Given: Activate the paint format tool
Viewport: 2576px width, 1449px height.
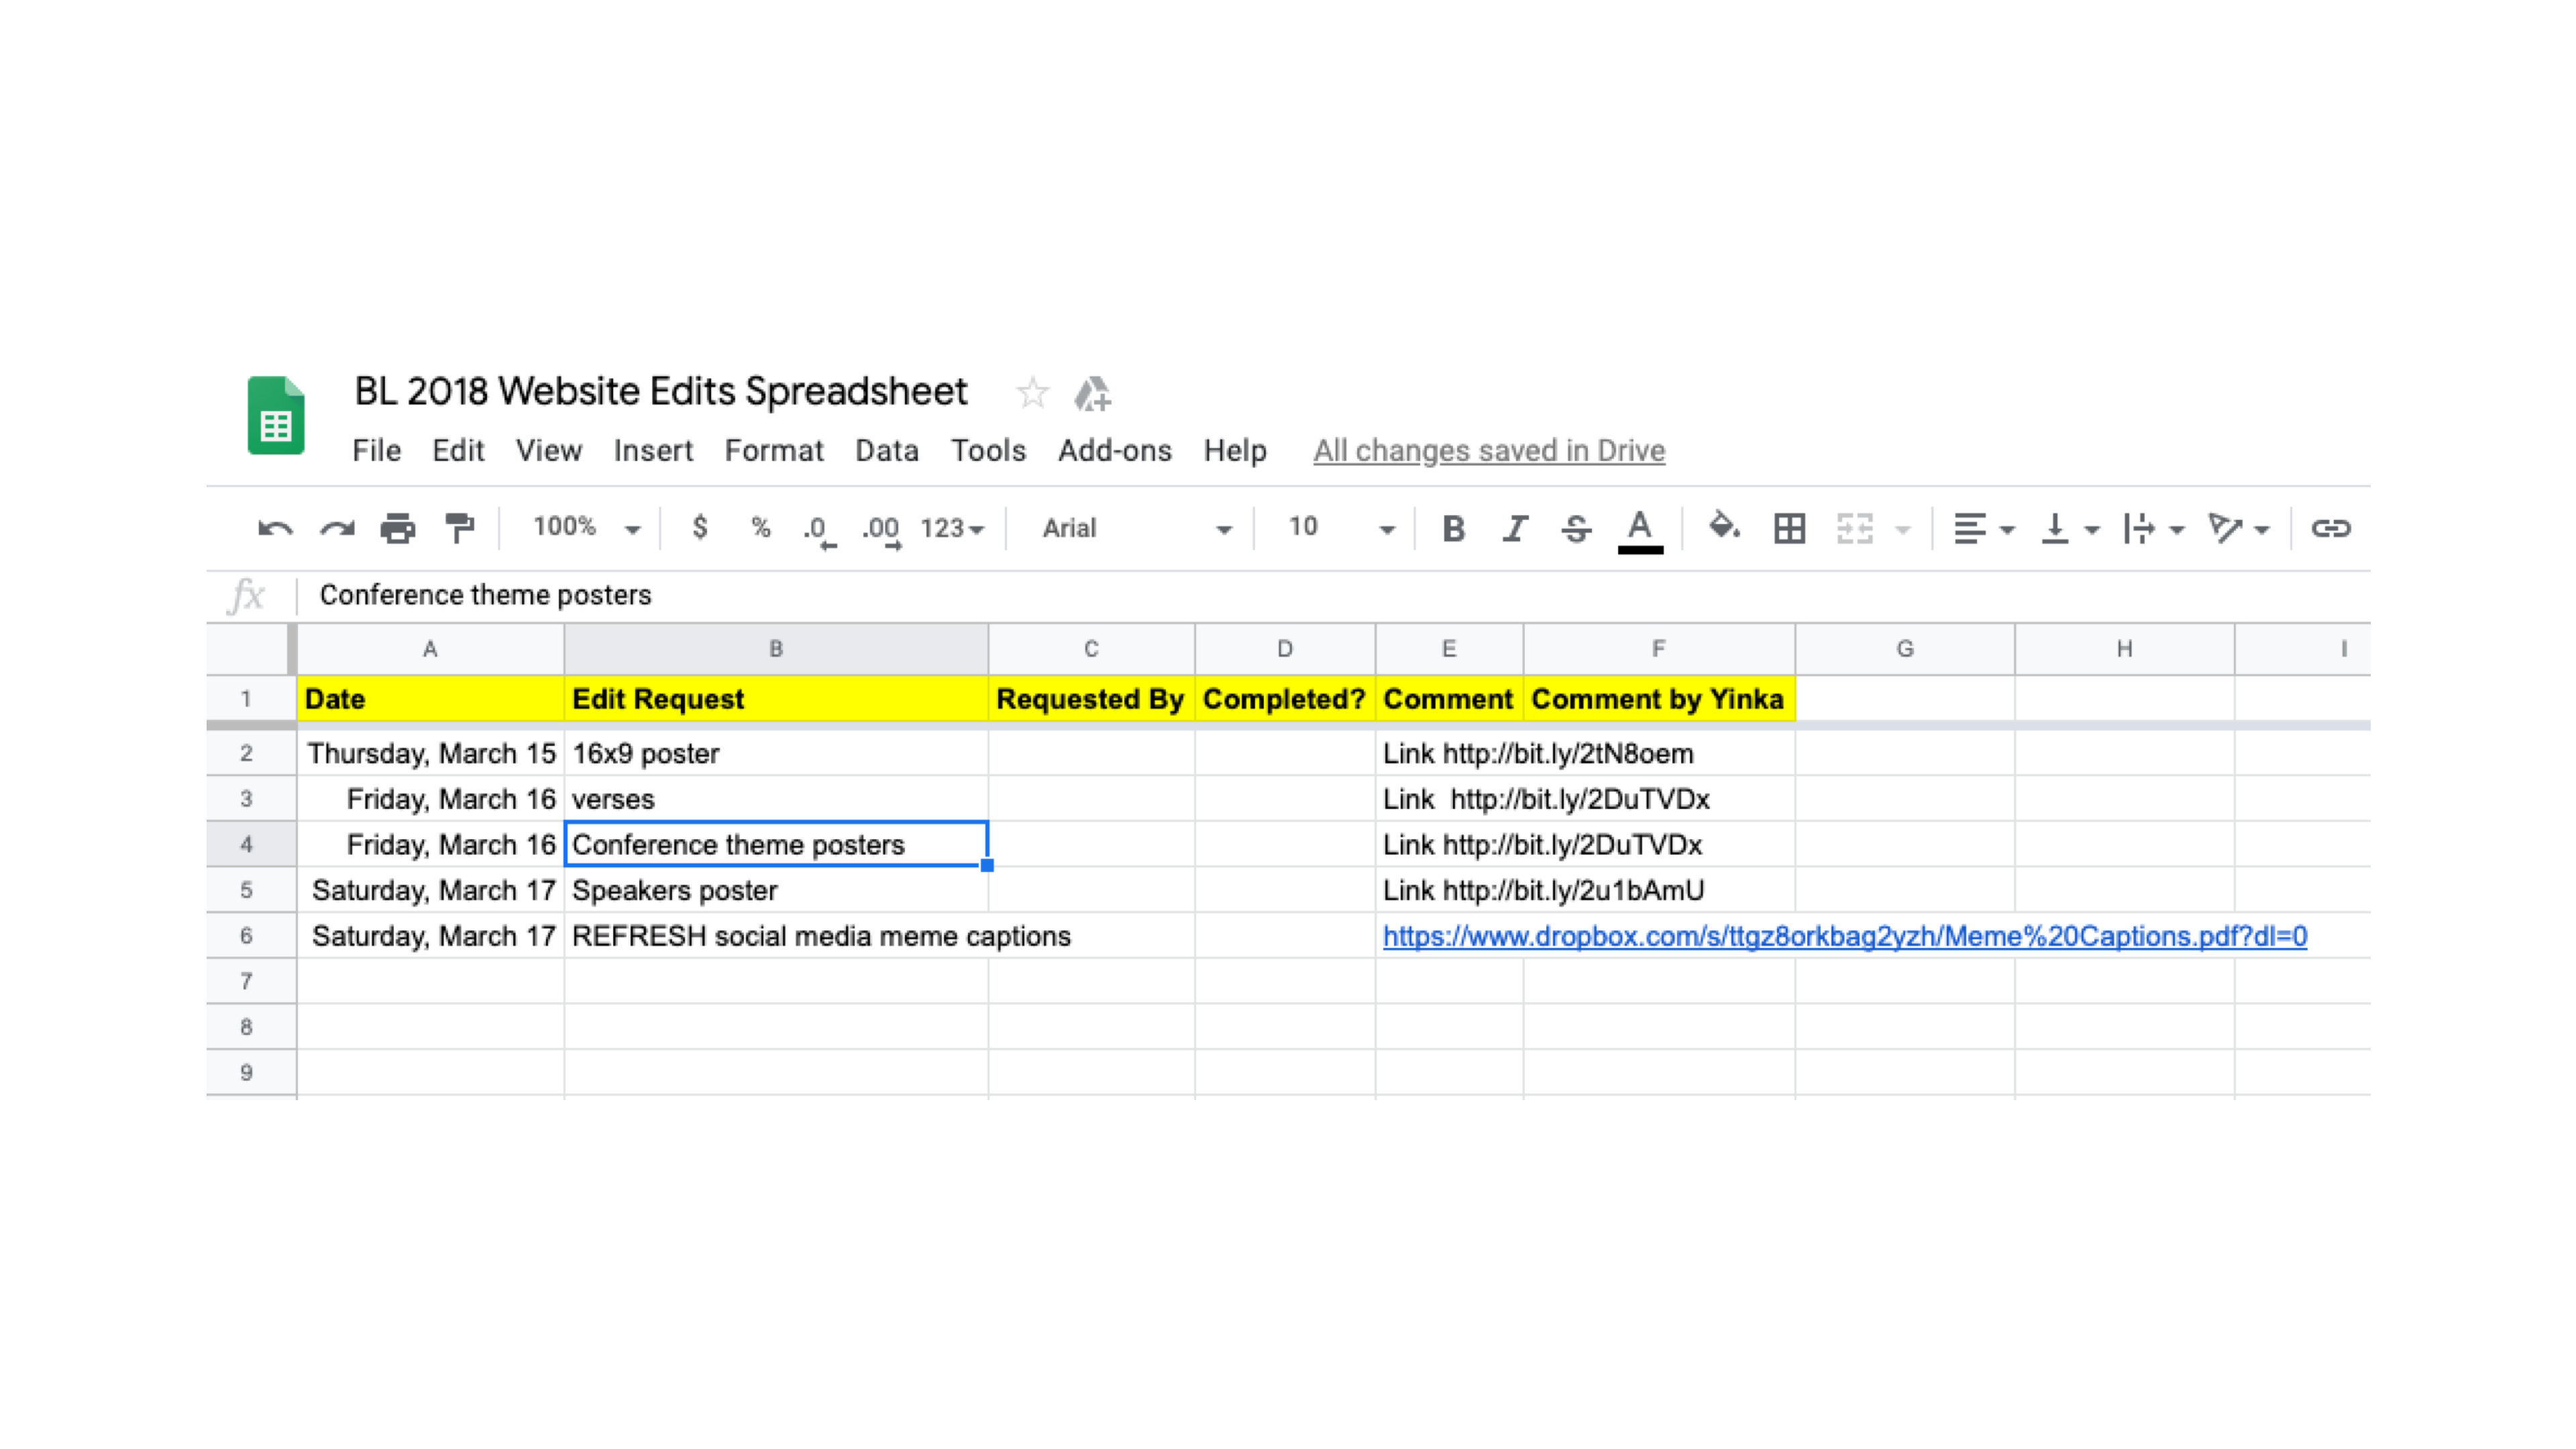Looking at the screenshot, I should pos(460,528).
